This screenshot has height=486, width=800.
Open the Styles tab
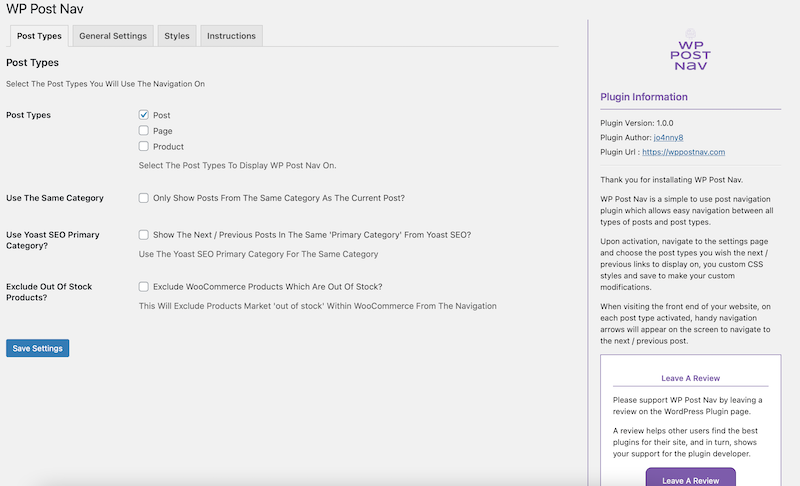click(177, 36)
